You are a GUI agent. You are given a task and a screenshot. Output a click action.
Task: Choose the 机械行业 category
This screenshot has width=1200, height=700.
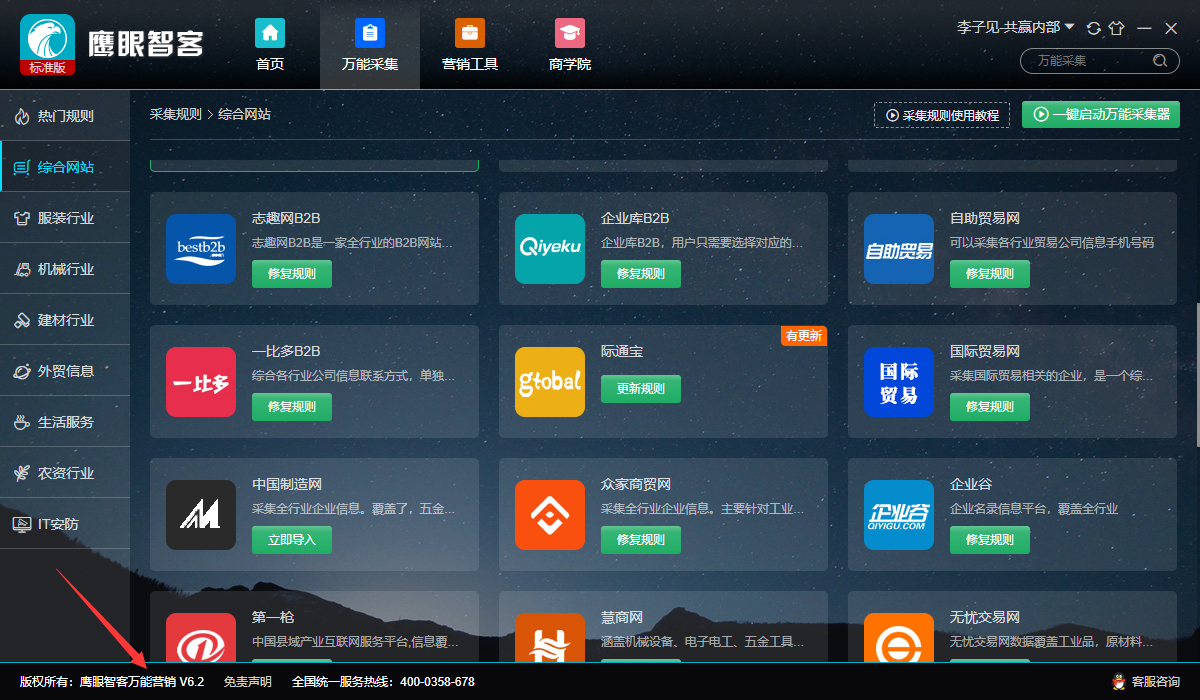[65, 269]
